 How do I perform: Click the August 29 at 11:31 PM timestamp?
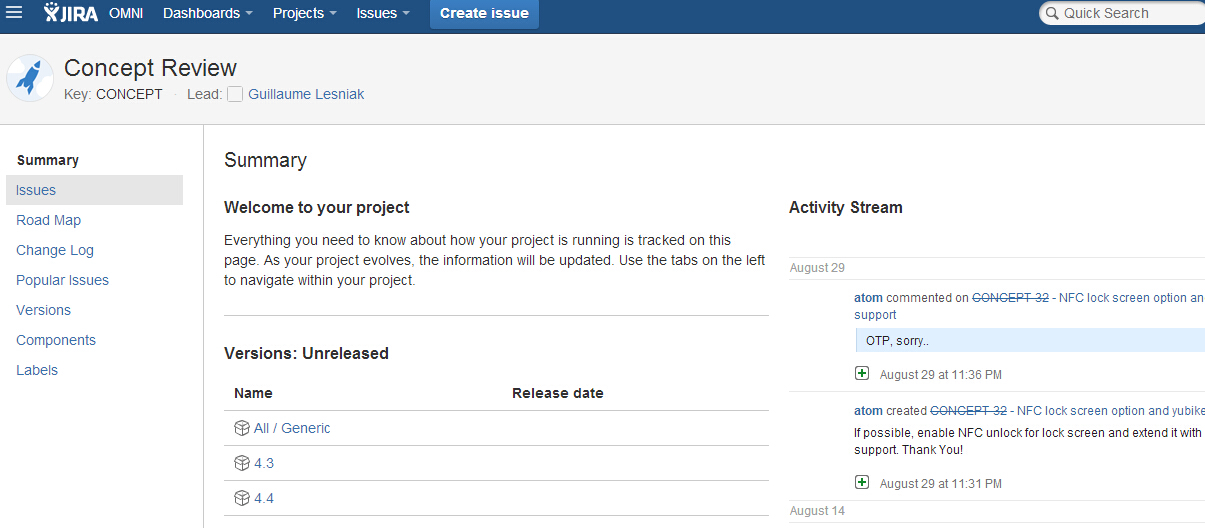(x=941, y=484)
